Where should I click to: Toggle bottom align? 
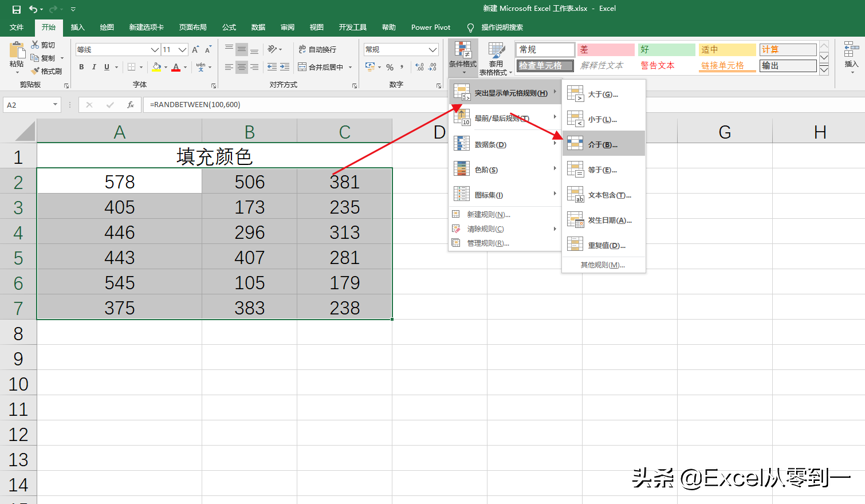pyautogui.click(x=254, y=50)
